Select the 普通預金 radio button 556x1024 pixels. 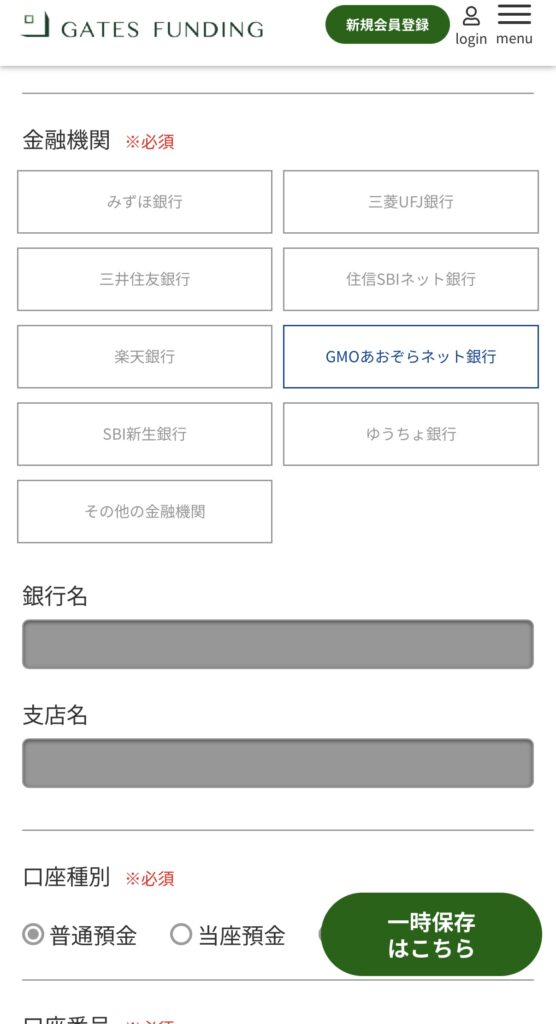(x=33, y=935)
